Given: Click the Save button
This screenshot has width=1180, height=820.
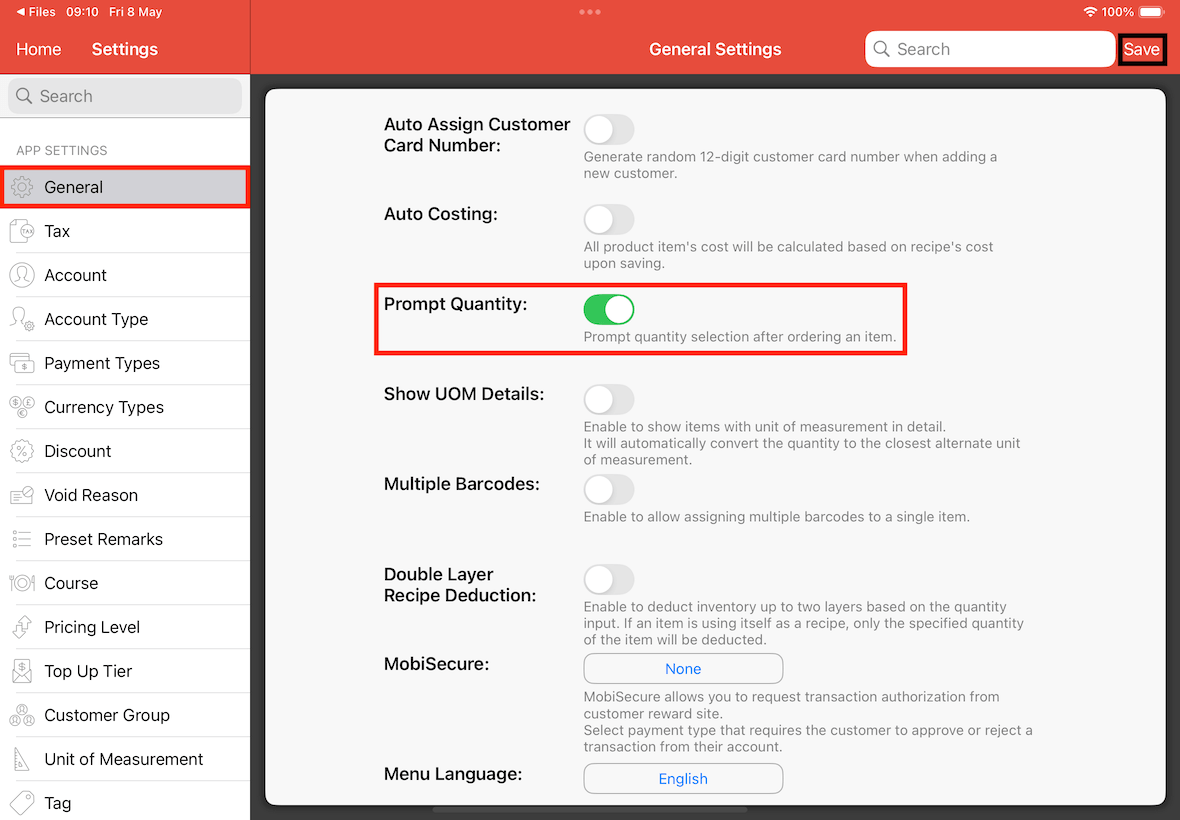Looking at the screenshot, I should 1142,50.
